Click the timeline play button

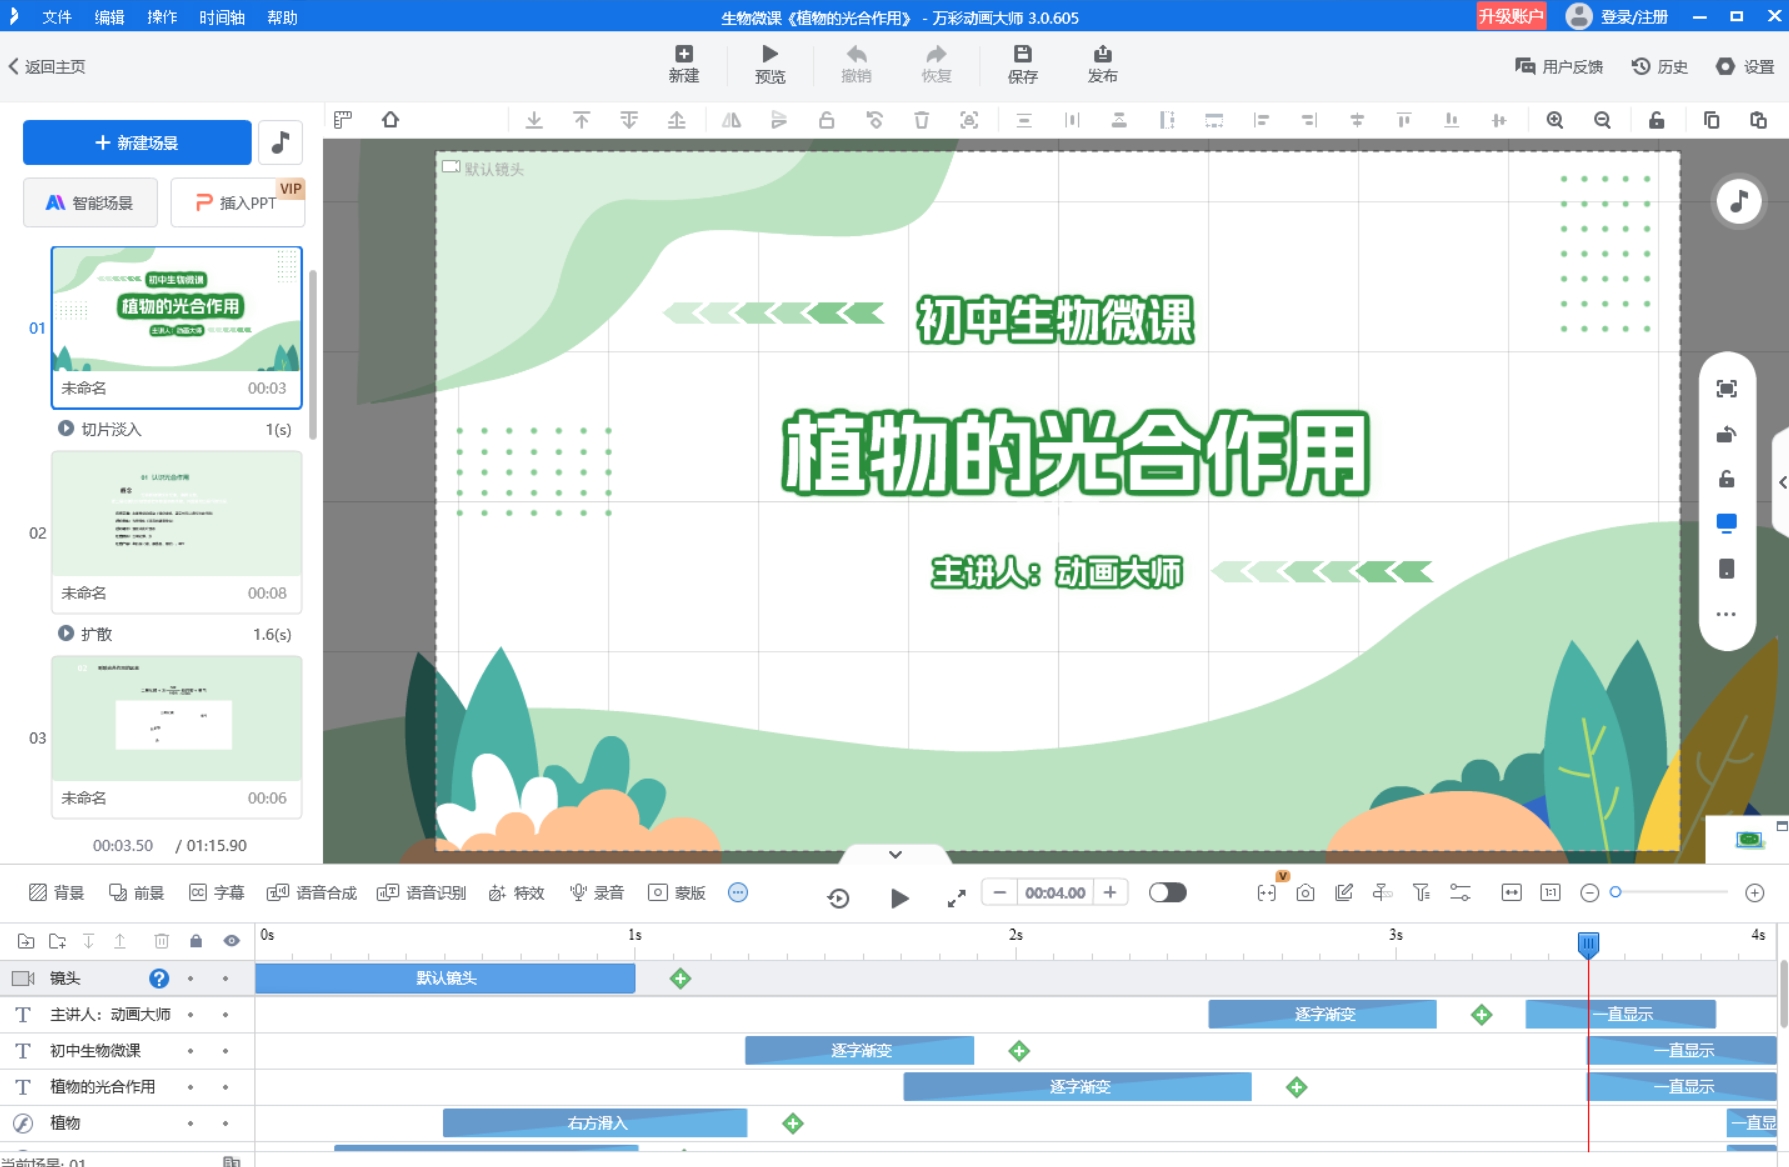(x=899, y=898)
